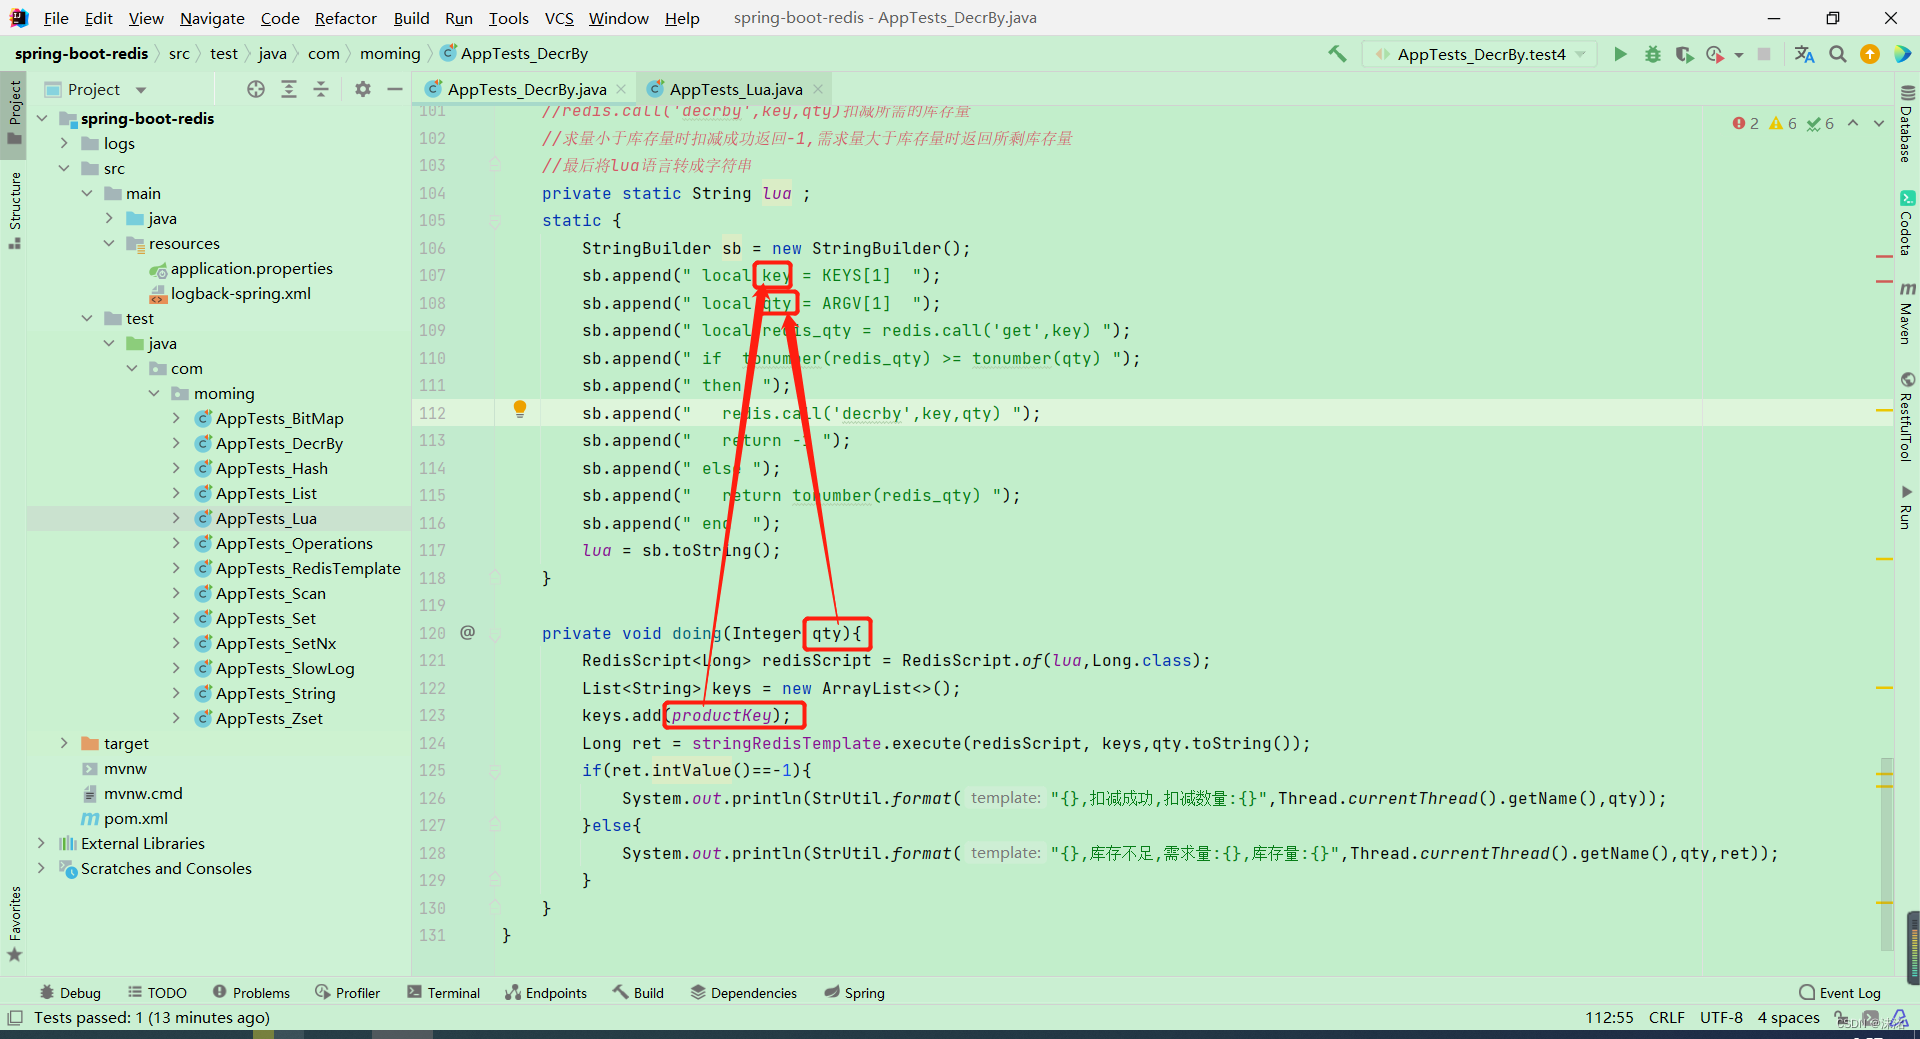
Task: Open the Spring tool window
Action: (855, 993)
